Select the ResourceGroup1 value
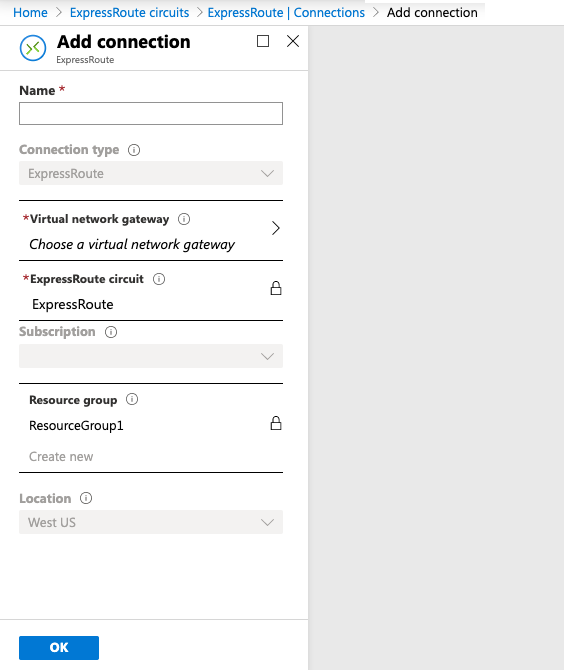564x670 pixels. 76,426
